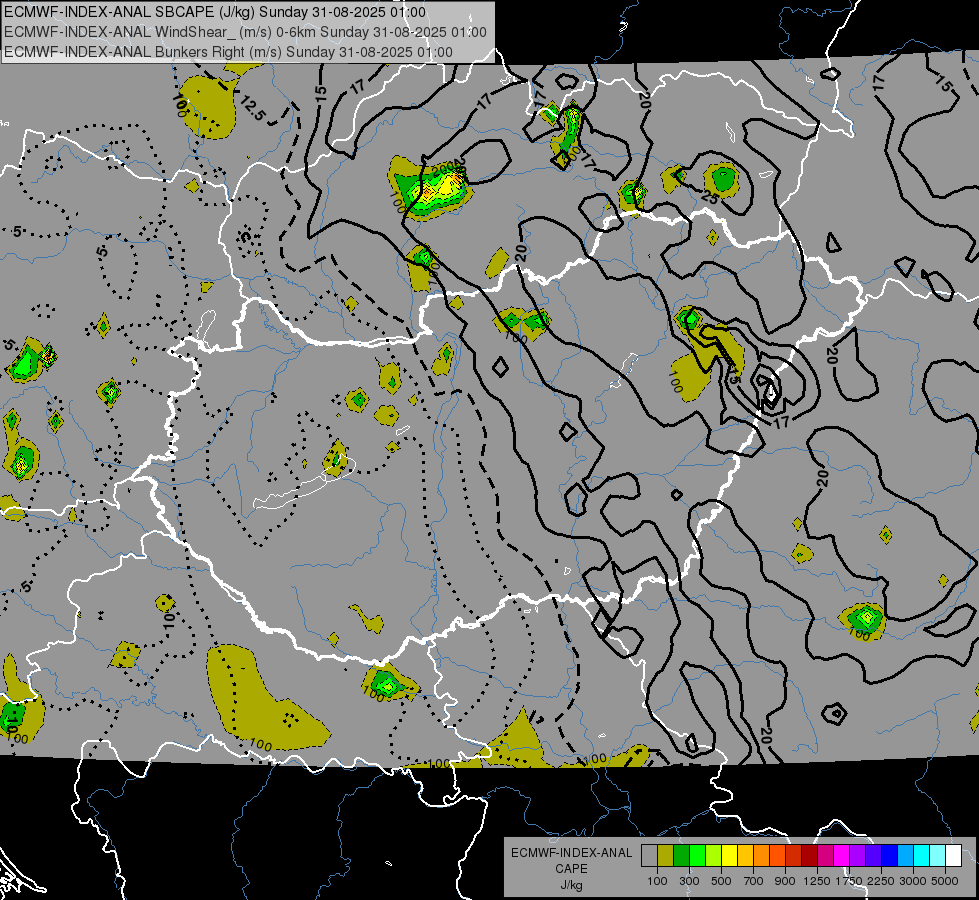979x900 pixels.
Task: Select the dark green legend swatch
Action: click(x=682, y=855)
